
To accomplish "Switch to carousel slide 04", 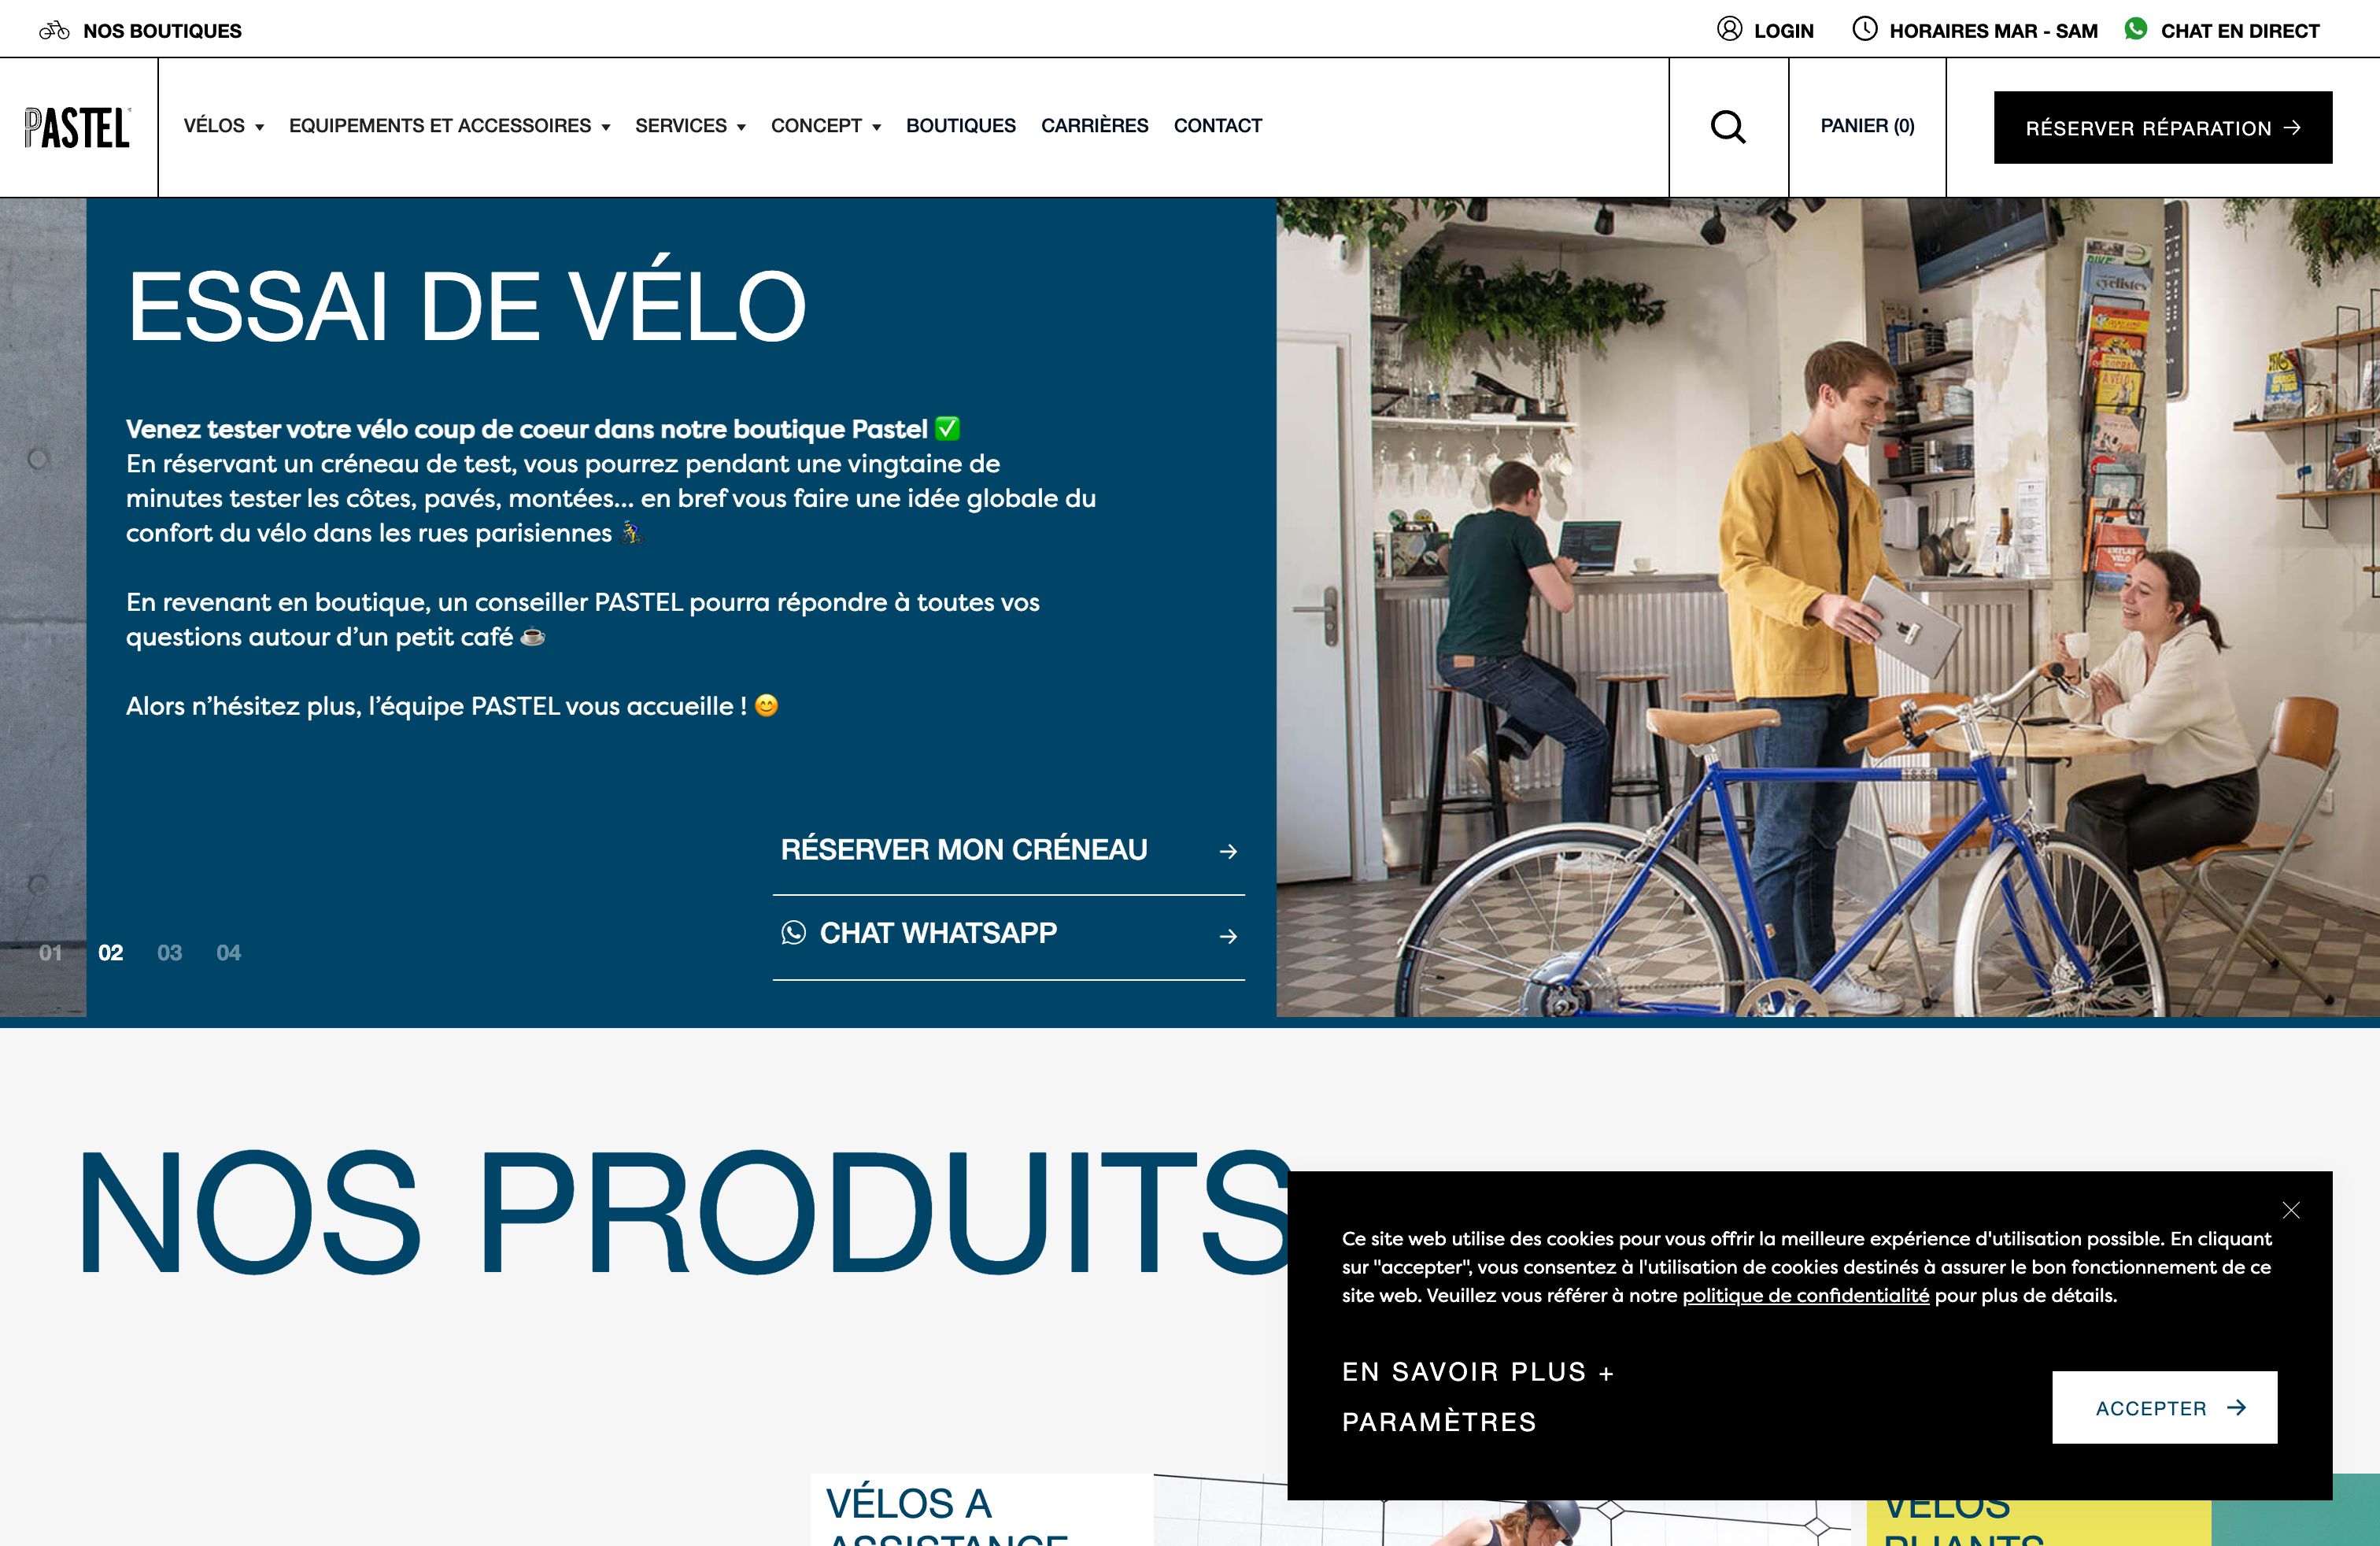I will tap(229, 953).
